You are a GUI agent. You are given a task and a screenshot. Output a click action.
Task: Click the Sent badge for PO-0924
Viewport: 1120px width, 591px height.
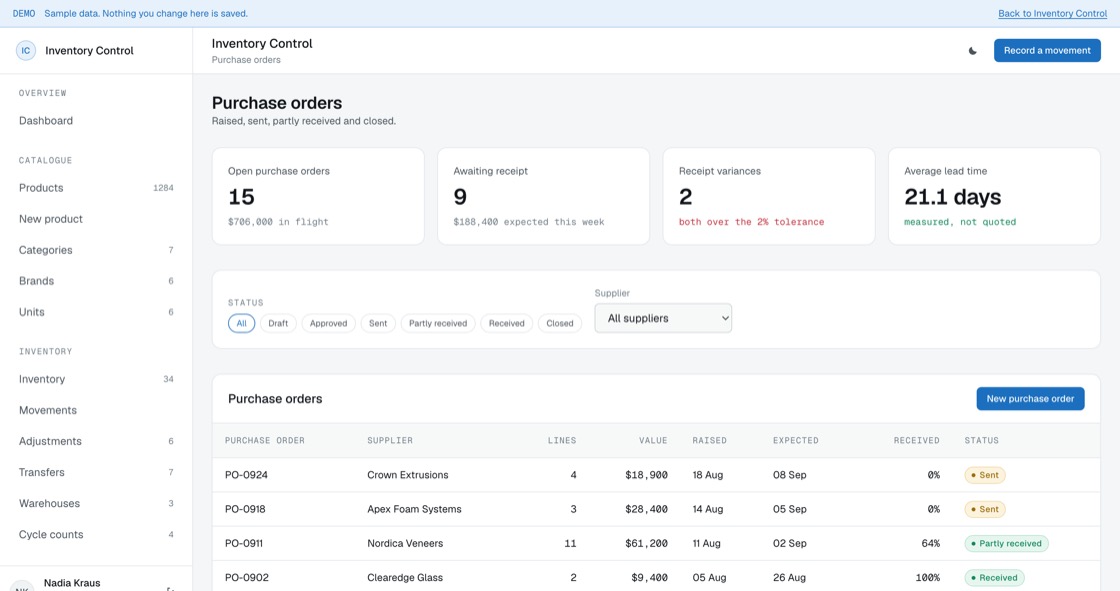(985, 475)
